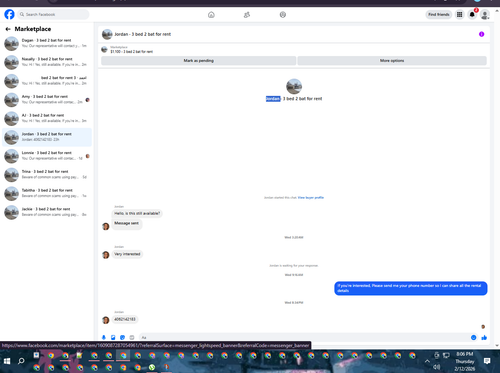The image size is (500, 373).
Task: Open the $1,100 listing link in header
Action: coord(131,52)
